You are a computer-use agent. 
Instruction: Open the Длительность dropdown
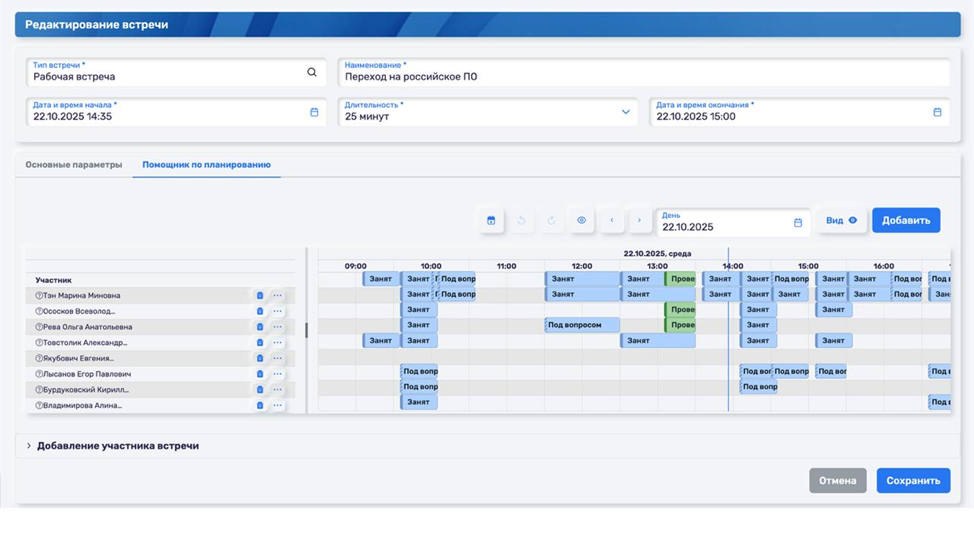coord(626,112)
